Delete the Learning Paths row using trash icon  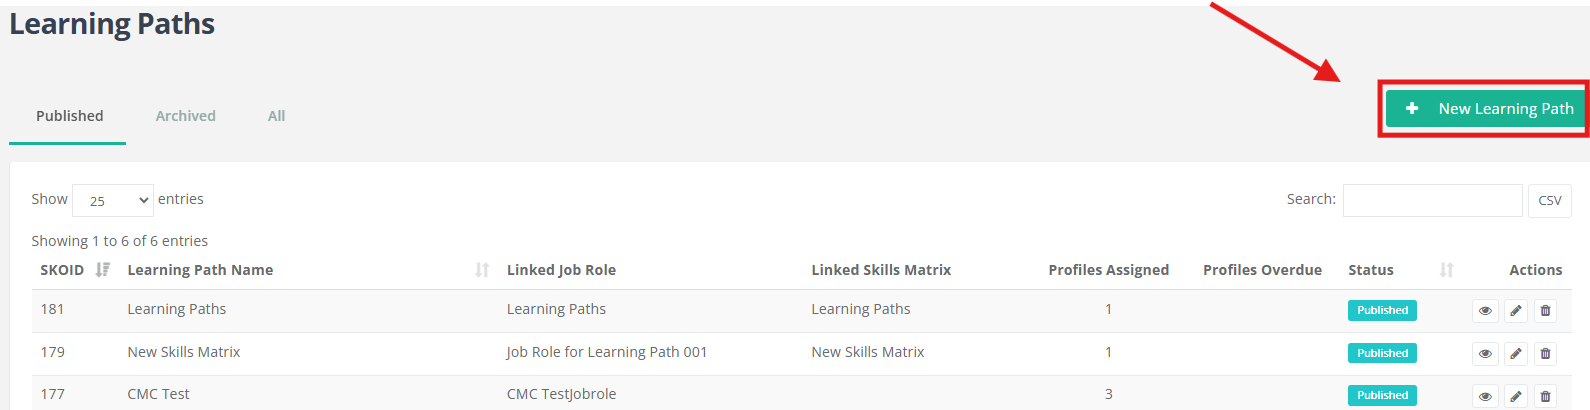(1545, 310)
